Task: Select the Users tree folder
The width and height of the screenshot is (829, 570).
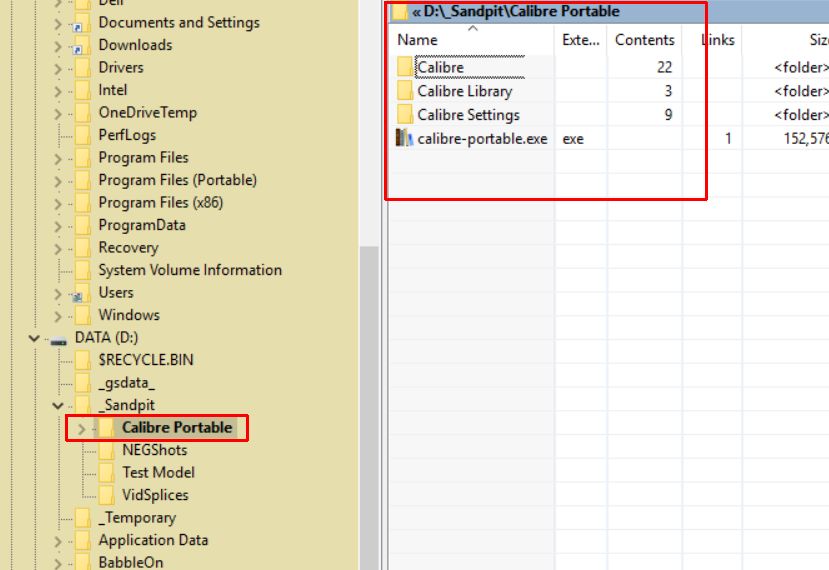Action: coord(116,292)
